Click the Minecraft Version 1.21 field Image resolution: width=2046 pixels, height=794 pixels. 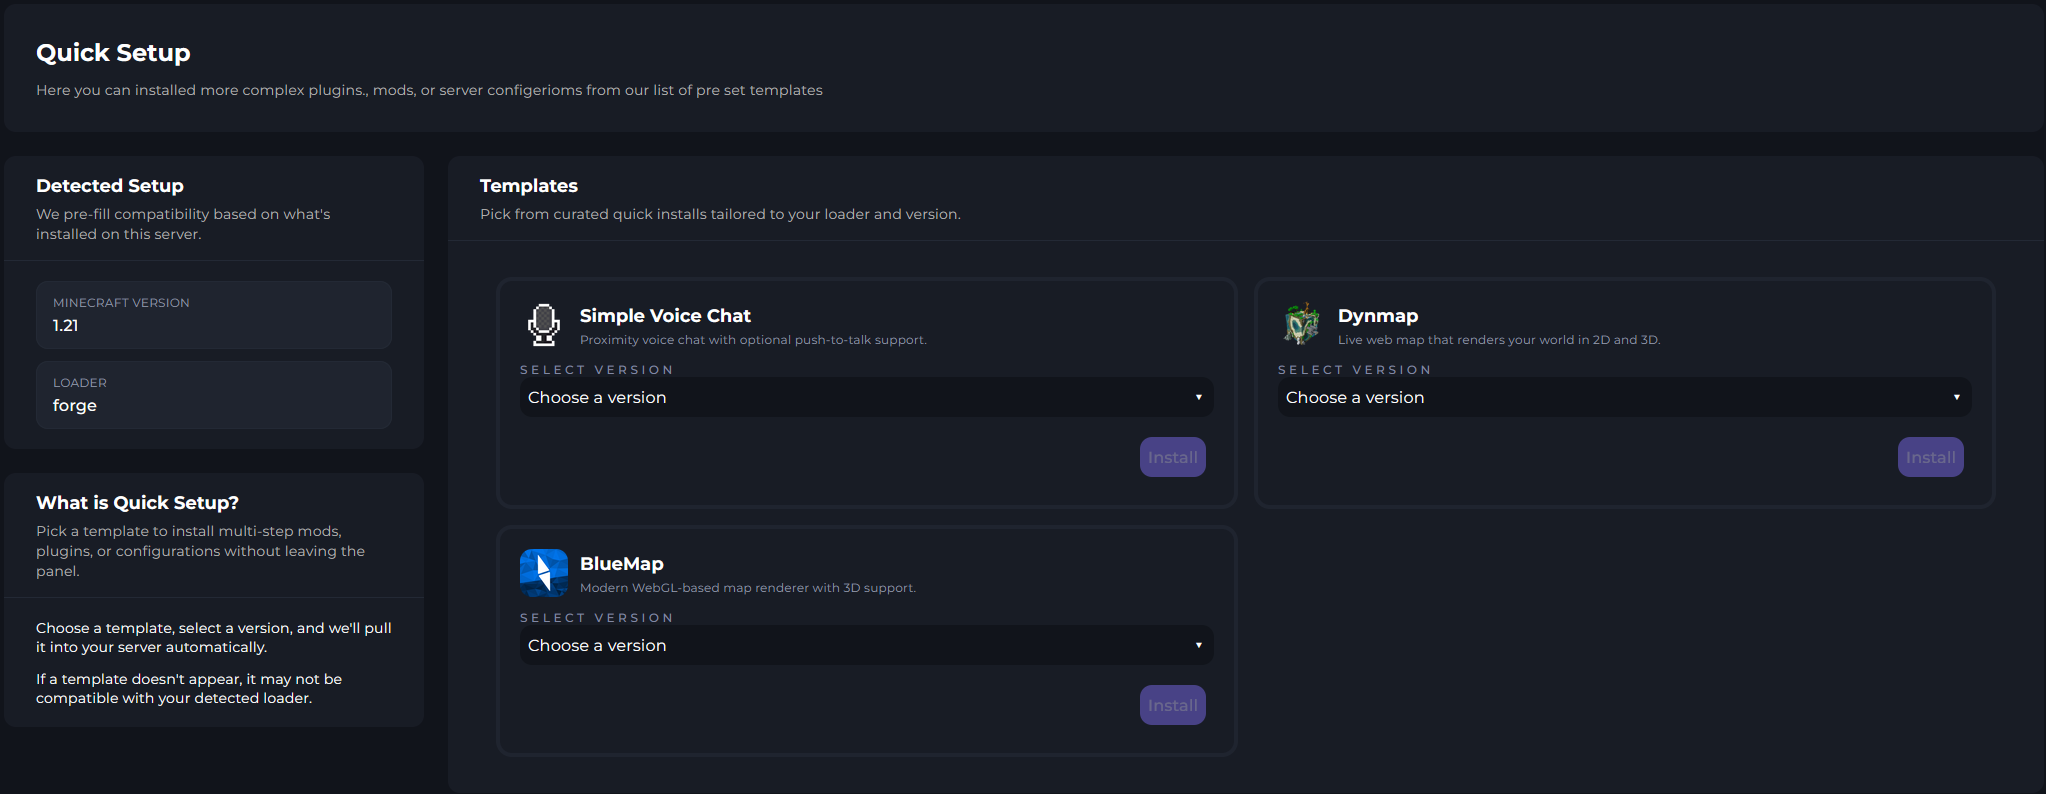214,315
